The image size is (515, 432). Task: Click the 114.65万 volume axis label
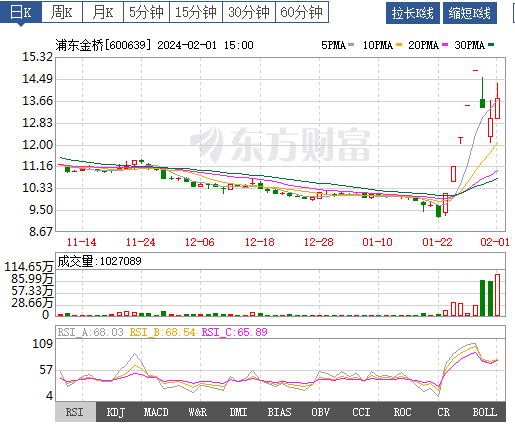click(x=29, y=267)
